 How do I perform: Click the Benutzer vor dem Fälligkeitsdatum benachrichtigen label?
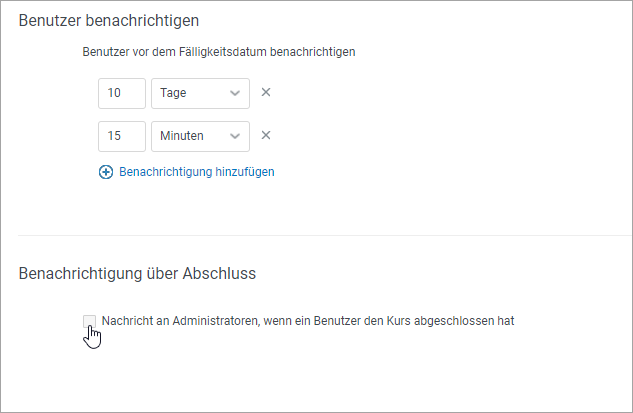tap(219, 52)
